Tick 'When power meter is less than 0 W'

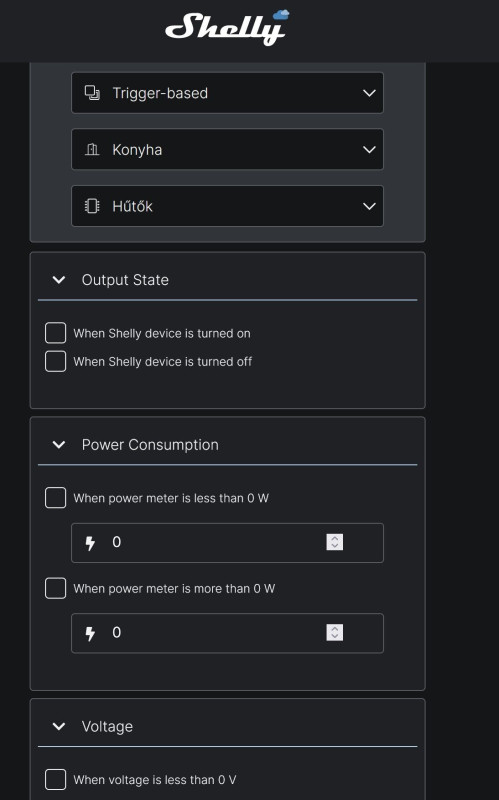[x=56, y=498]
